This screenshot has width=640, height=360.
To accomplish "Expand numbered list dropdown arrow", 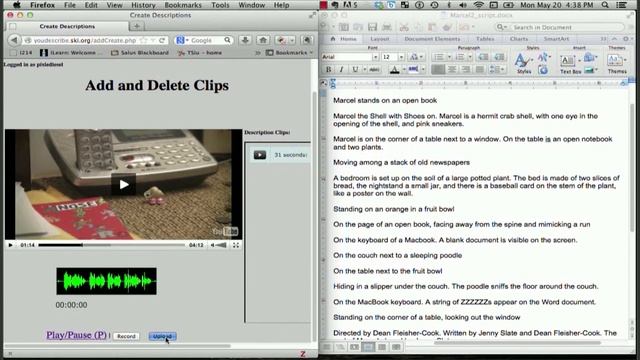I will (x=470, y=57).
